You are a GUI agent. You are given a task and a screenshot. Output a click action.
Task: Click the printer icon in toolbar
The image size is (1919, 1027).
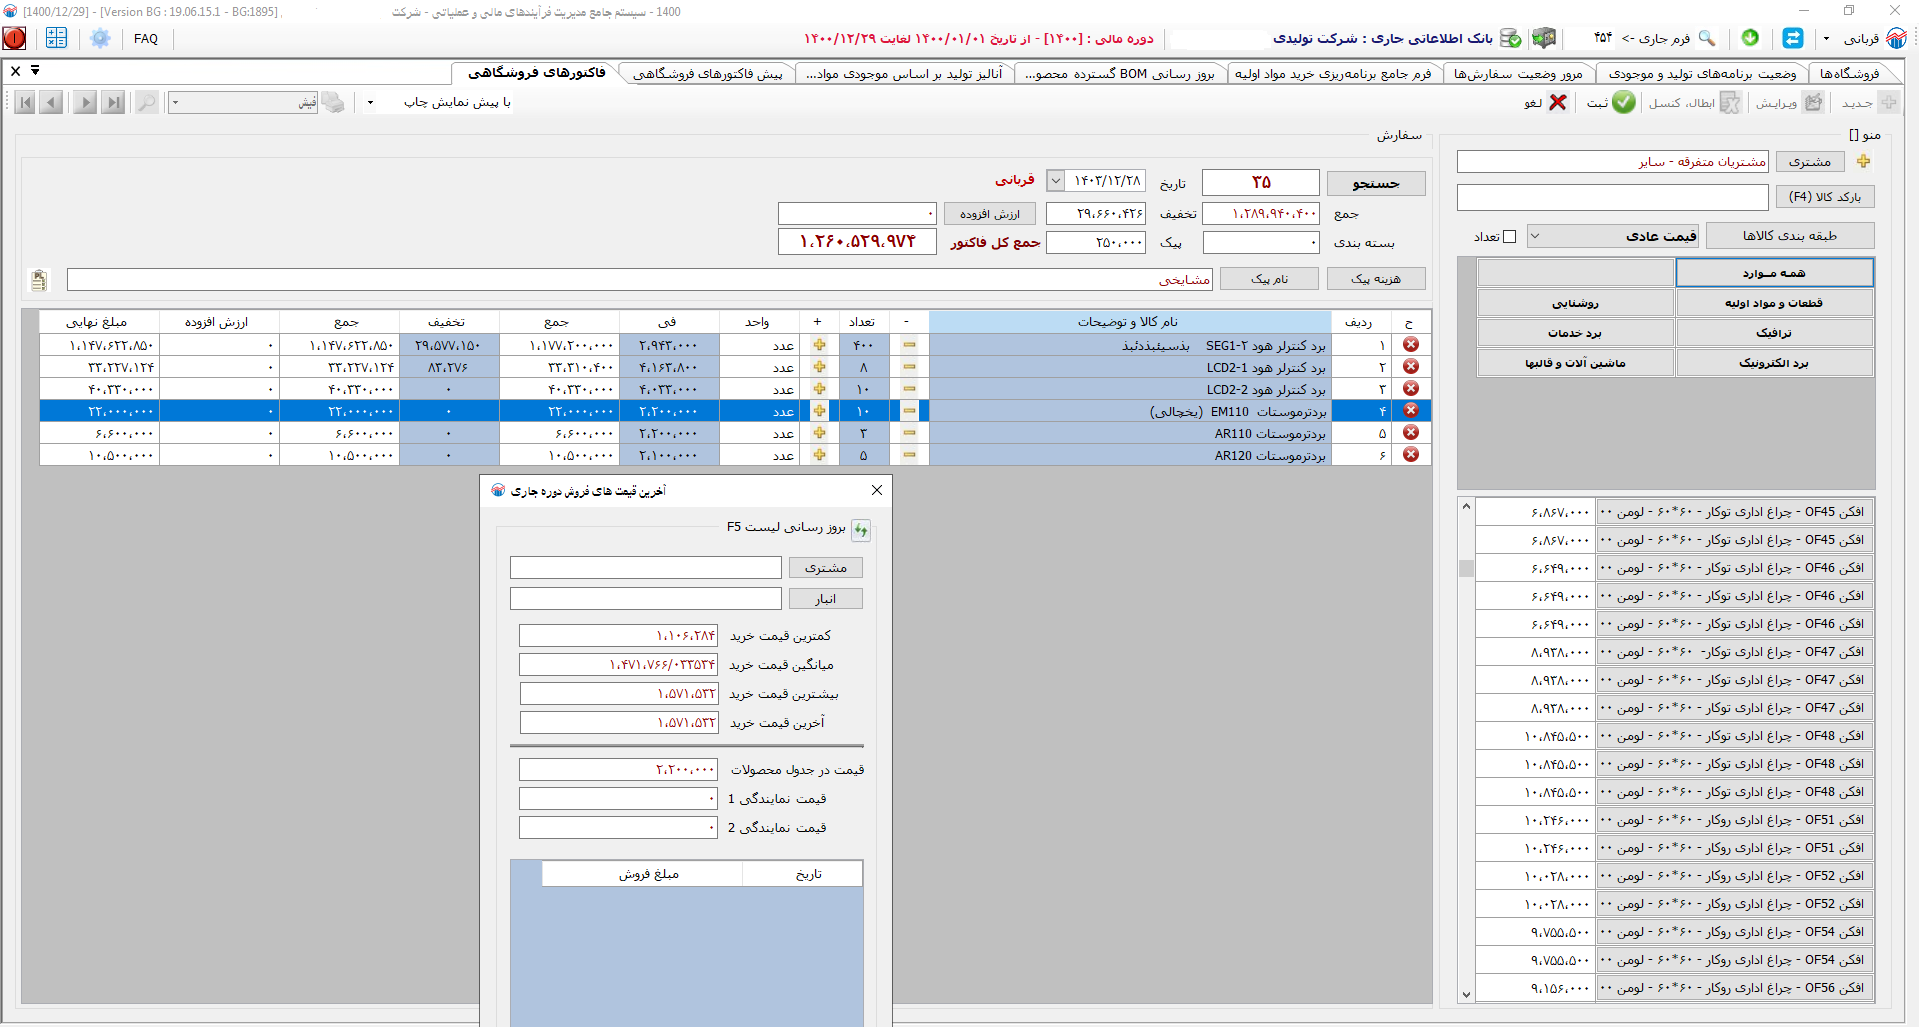[x=333, y=102]
